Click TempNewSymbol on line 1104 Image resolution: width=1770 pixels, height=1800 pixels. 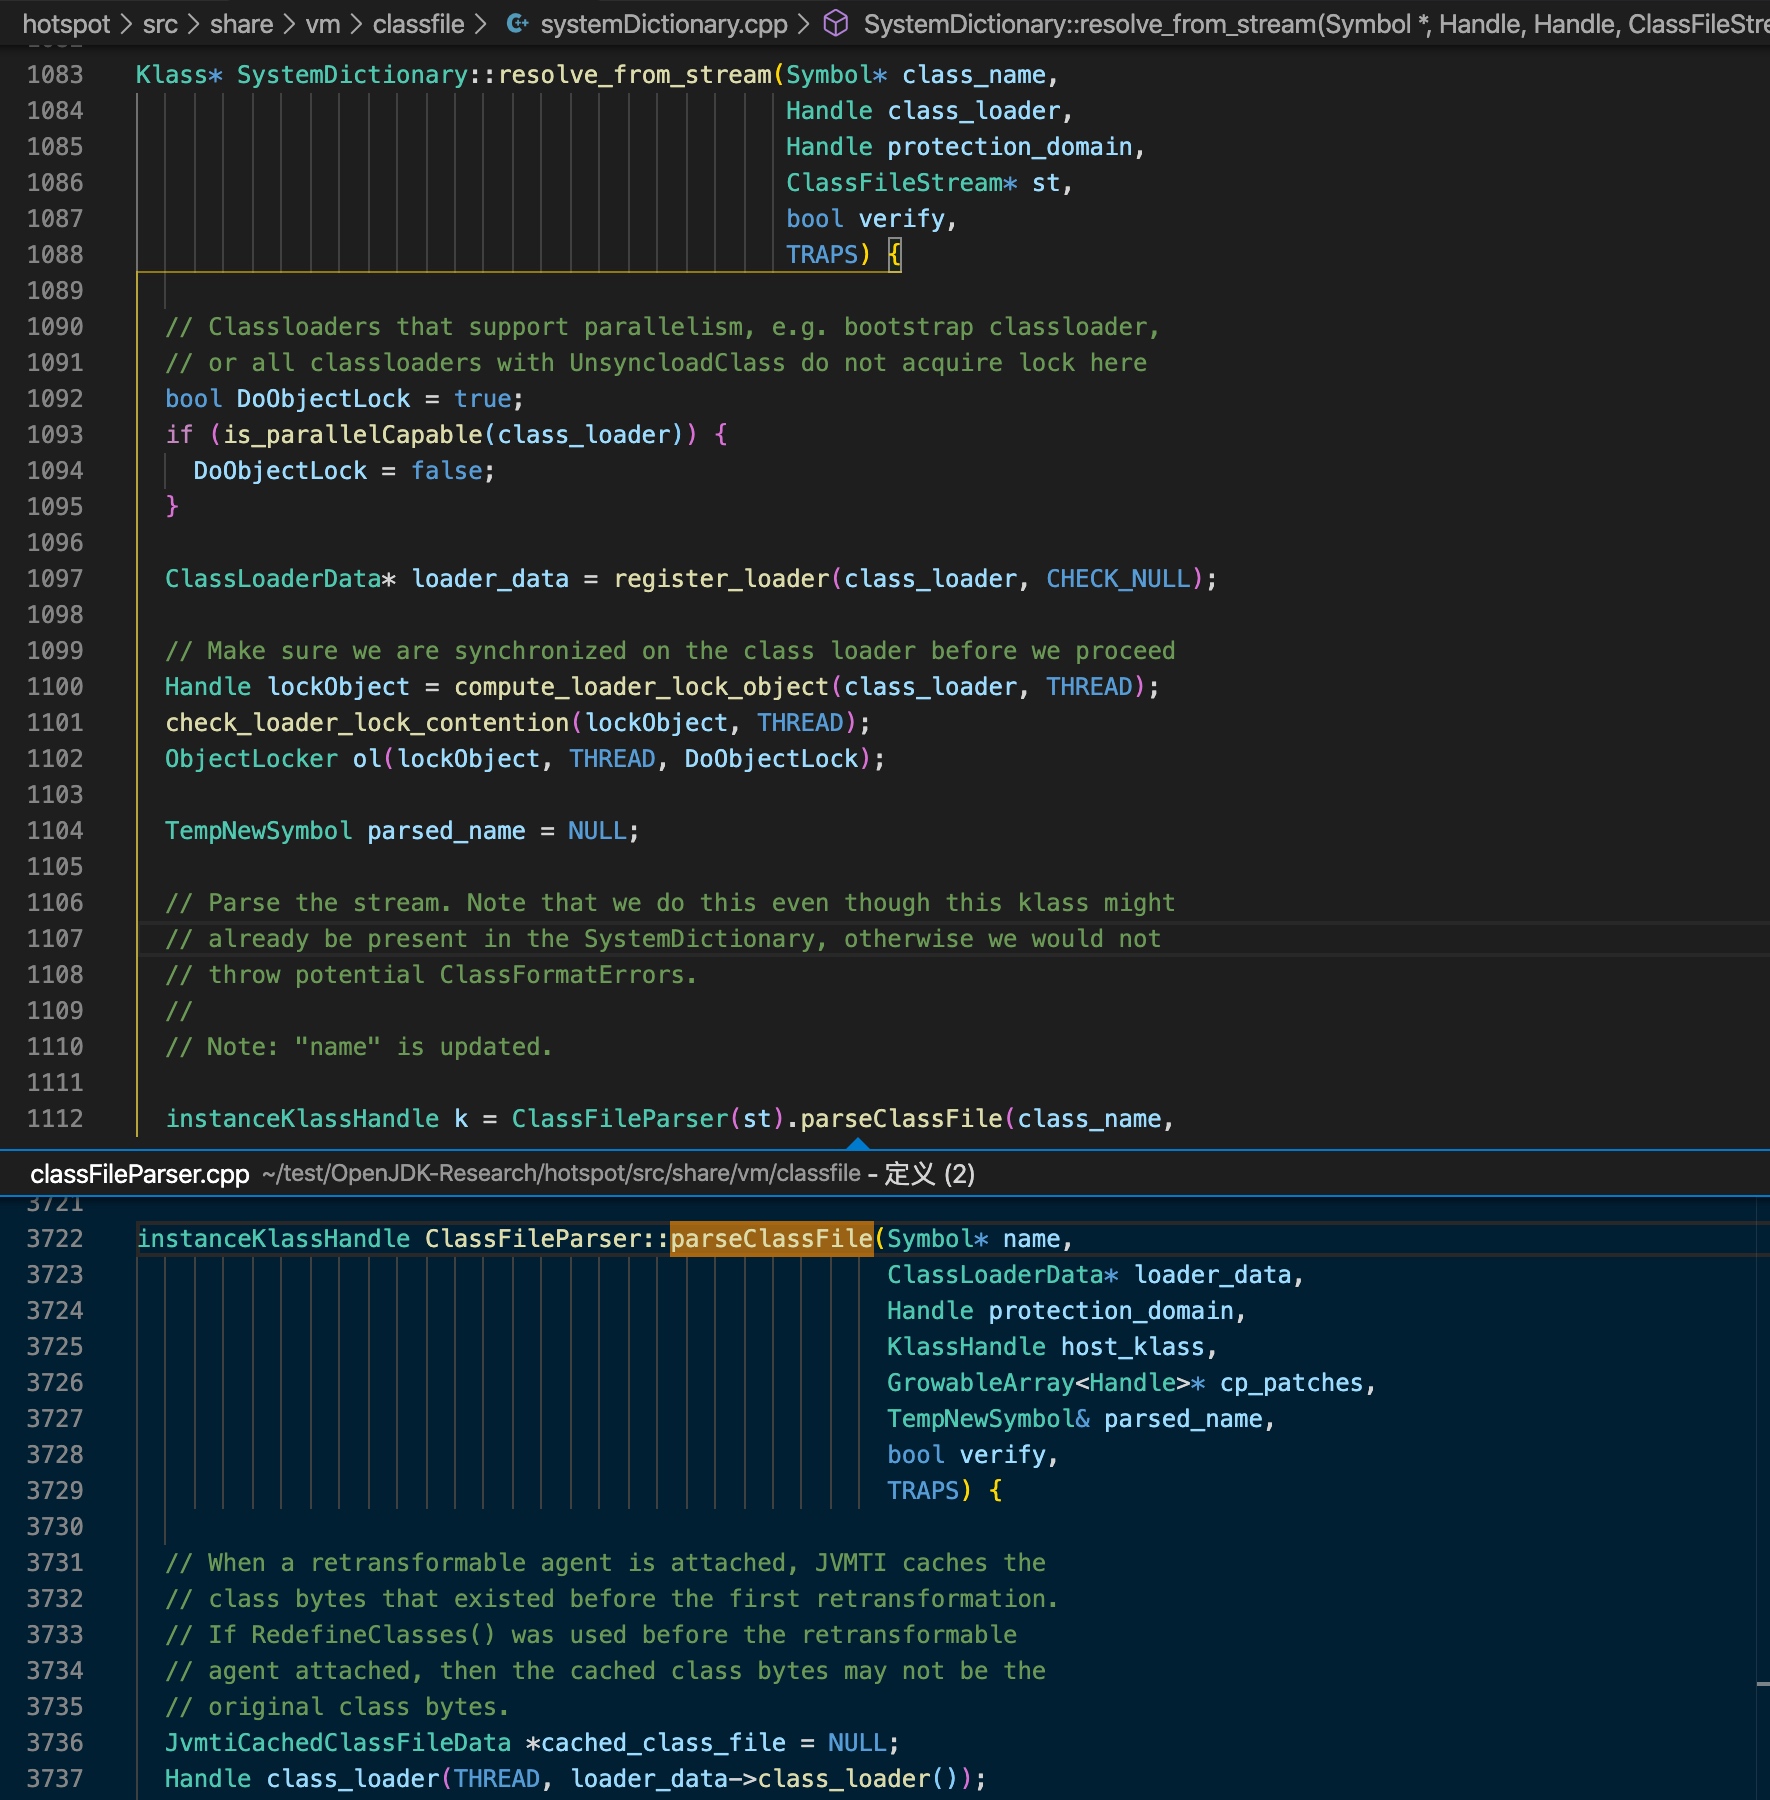[259, 831]
